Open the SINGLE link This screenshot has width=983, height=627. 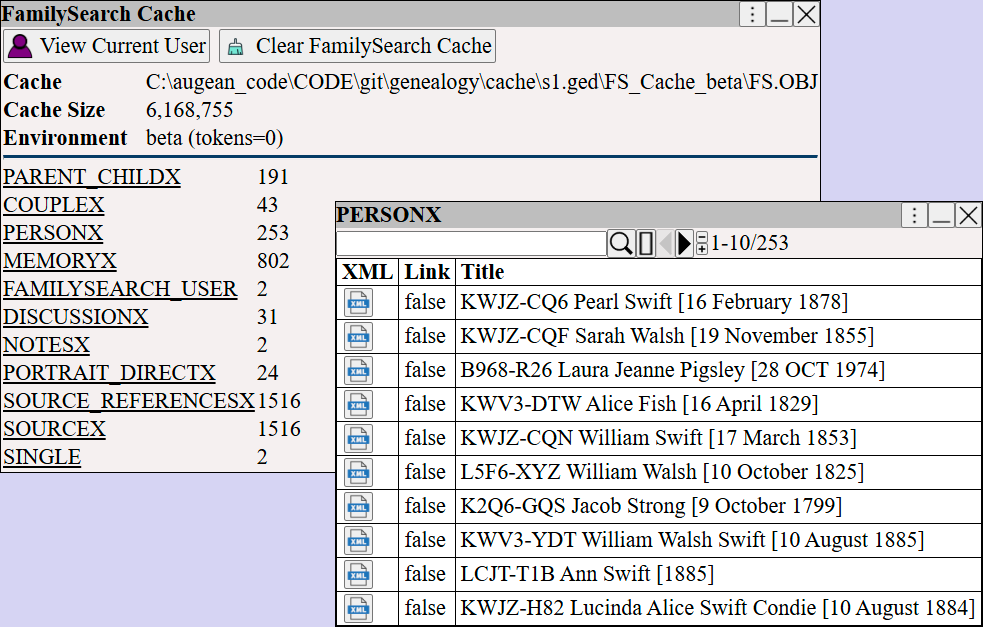(42, 457)
